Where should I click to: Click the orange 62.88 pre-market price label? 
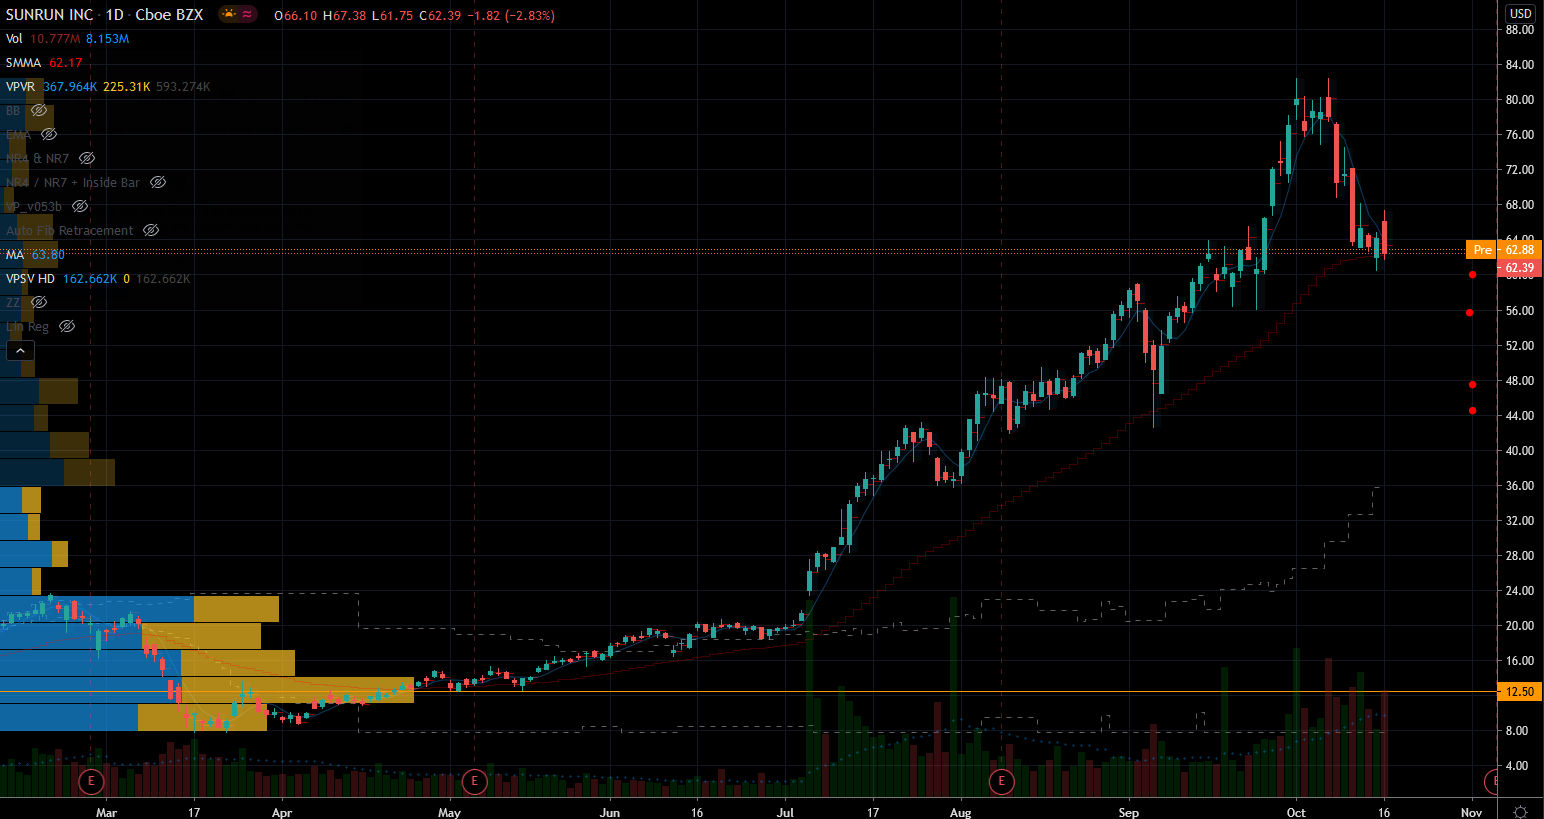pos(1520,250)
